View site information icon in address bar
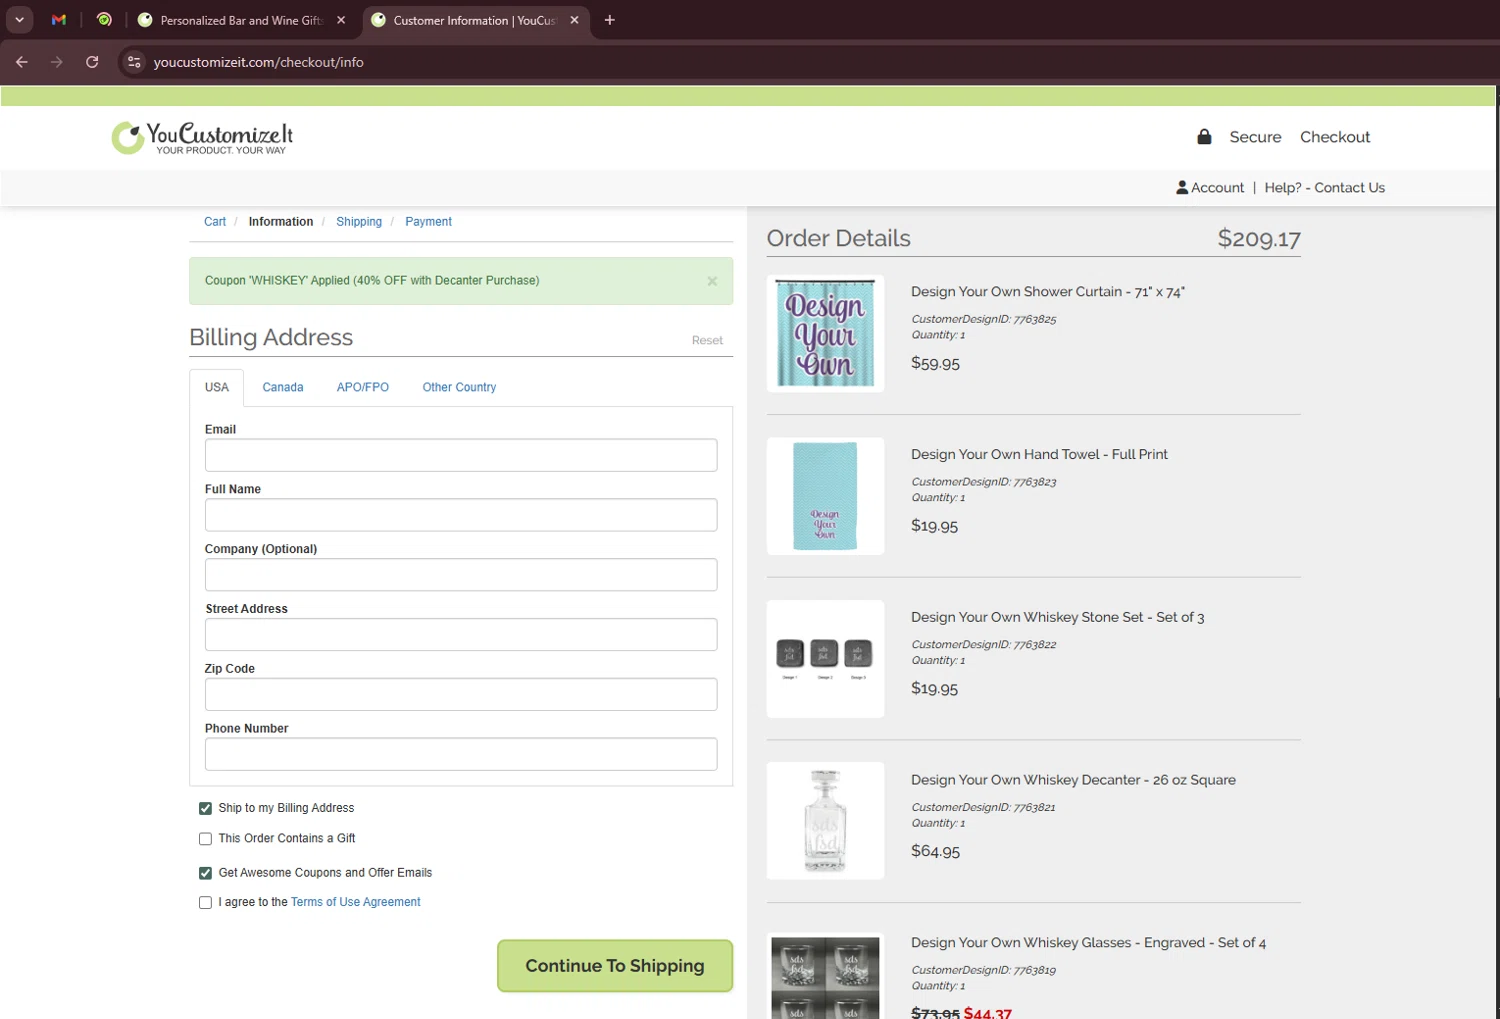Viewport: 1500px width, 1019px height. pyautogui.click(x=134, y=62)
